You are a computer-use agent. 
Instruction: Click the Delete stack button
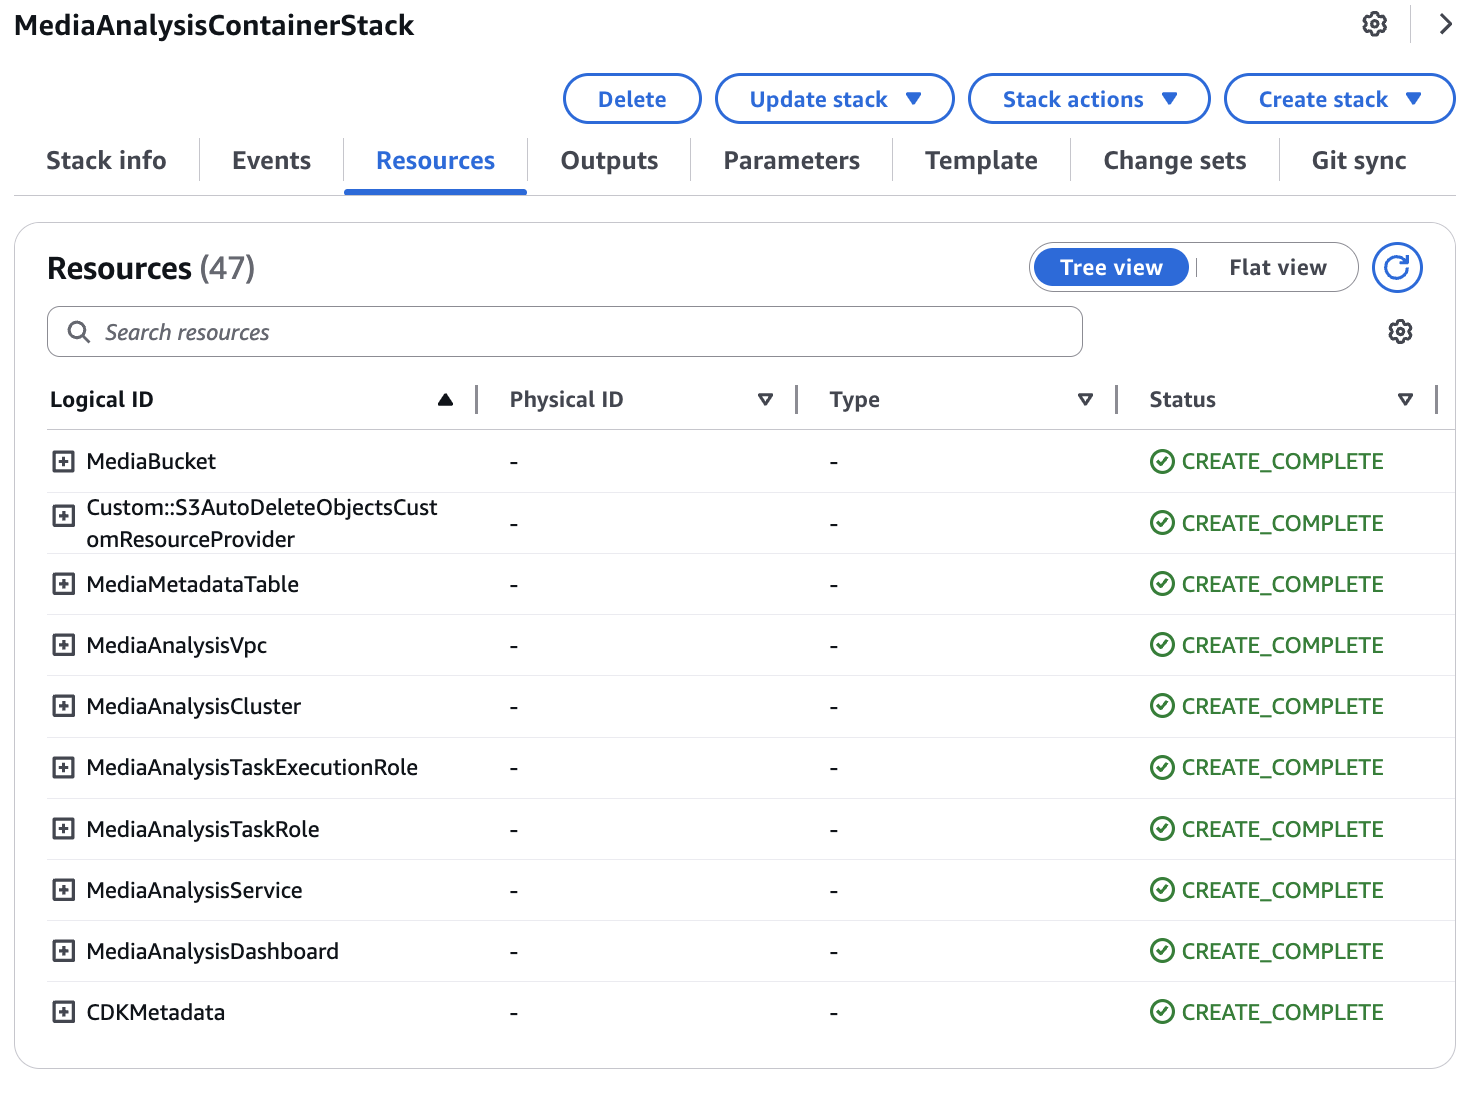point(632,99)
